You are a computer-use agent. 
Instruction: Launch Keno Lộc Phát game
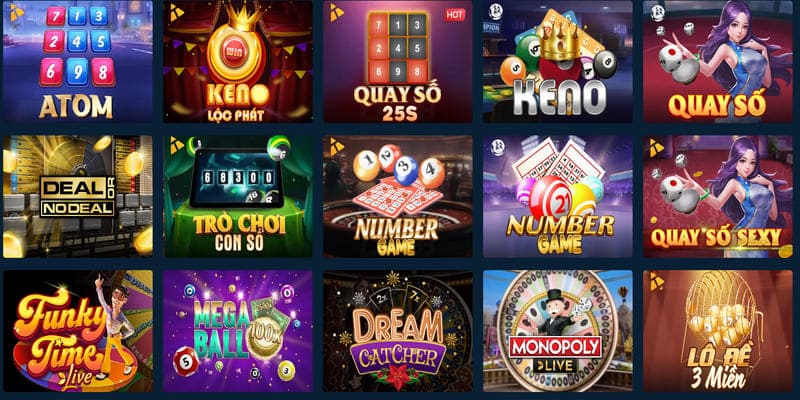pos(238,61)
